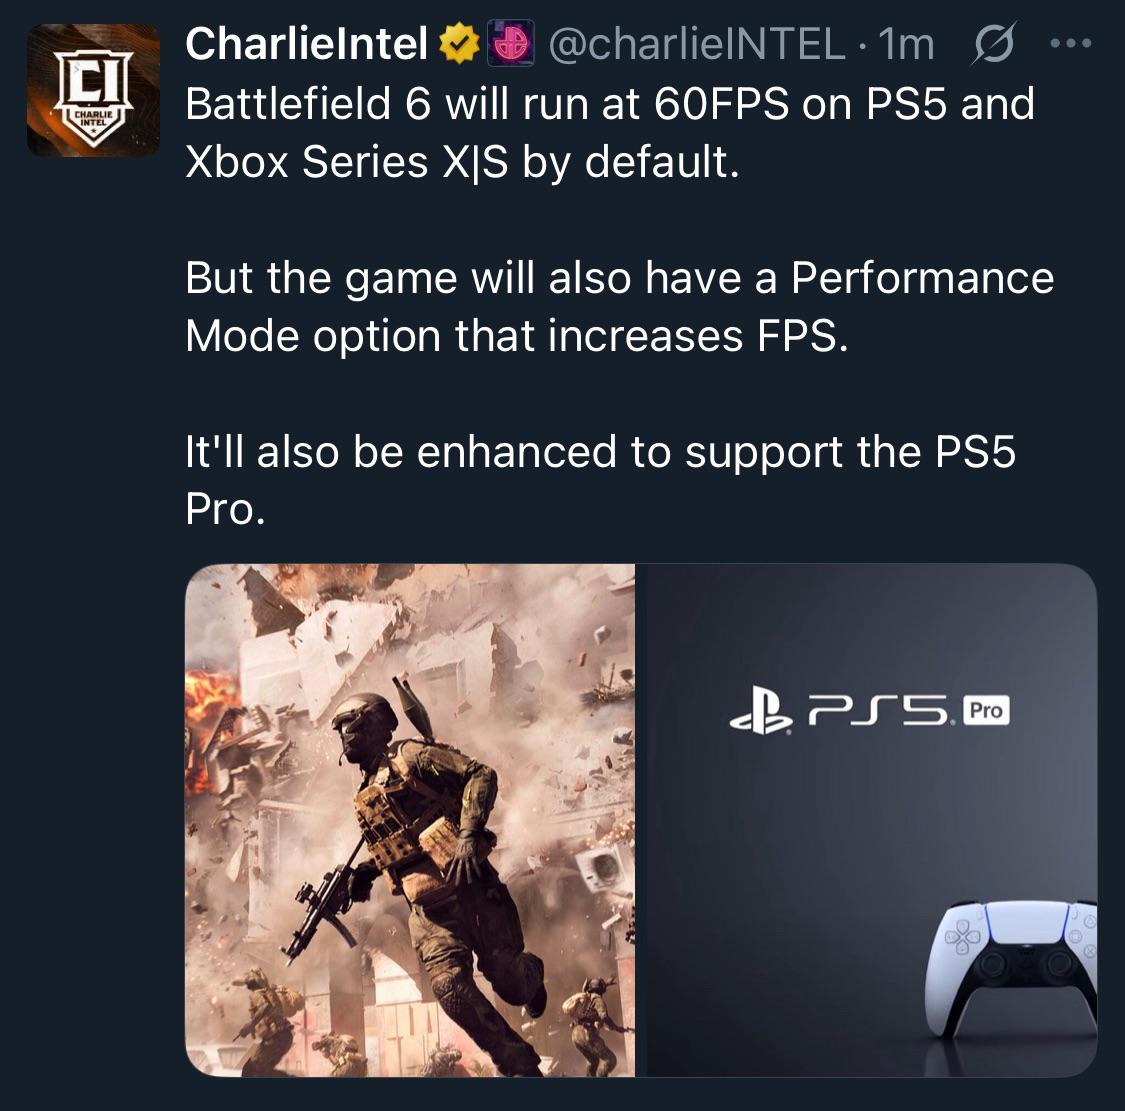Screen dimensions: 1125x1111
Task: Open the @charlieINTEL handle link
Action: point(697,44)
